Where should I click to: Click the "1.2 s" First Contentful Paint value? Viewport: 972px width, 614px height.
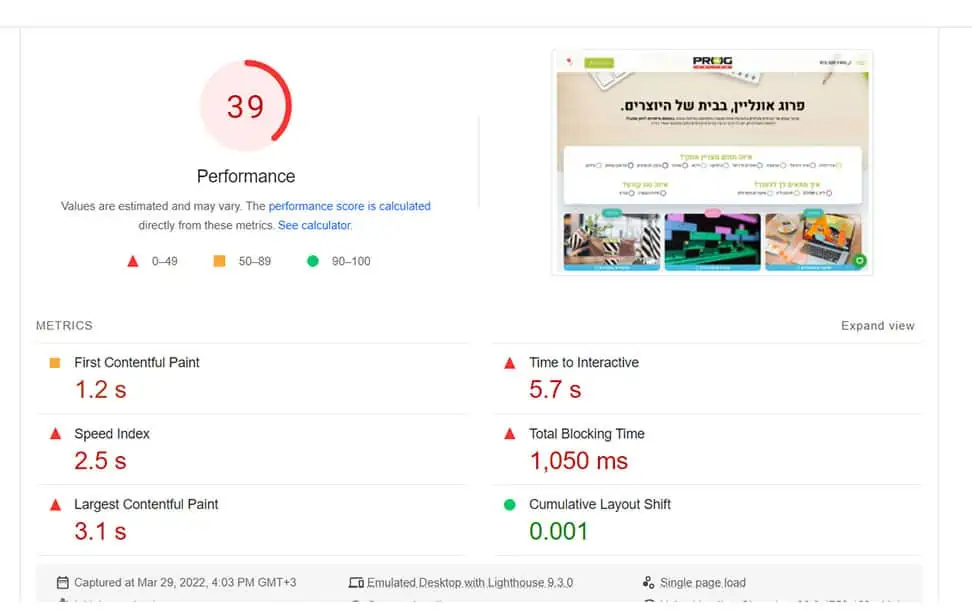tap(100, 389)
